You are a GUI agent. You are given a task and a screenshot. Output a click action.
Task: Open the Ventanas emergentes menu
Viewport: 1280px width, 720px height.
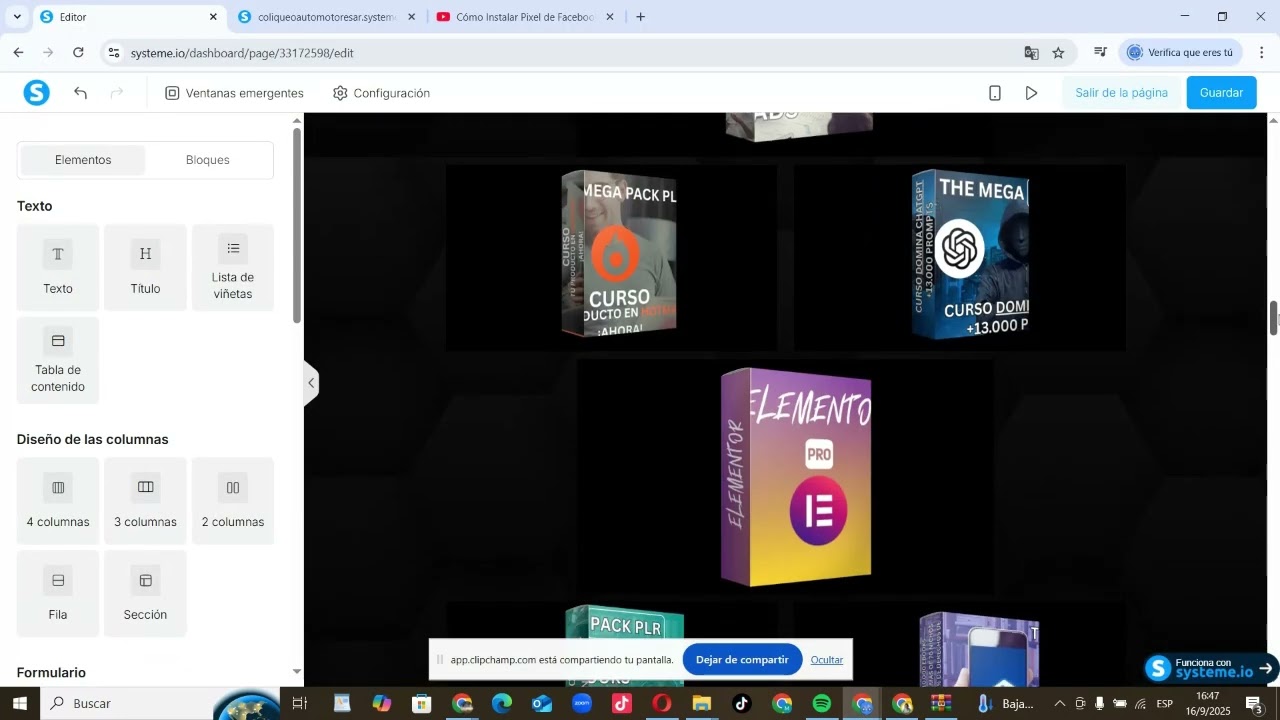(x=234, y=93)
